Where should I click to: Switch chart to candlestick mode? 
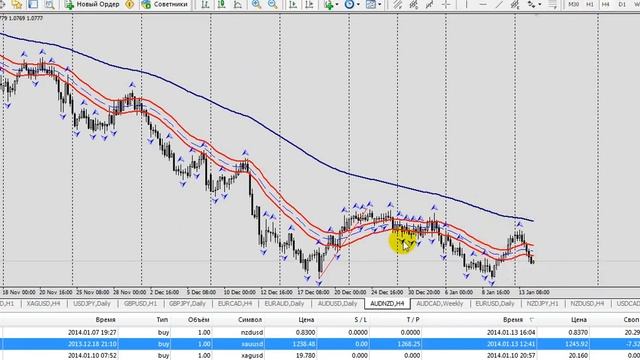221,4
